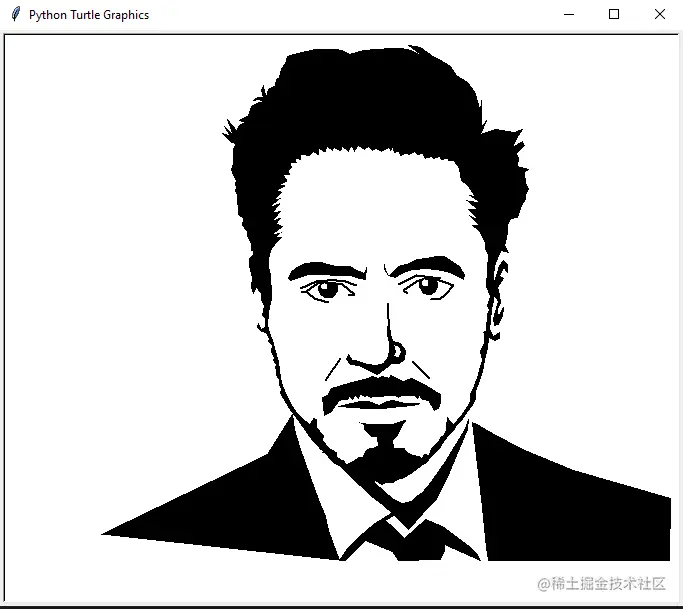Close the Python Turtle Graphics window

point(660,14)
